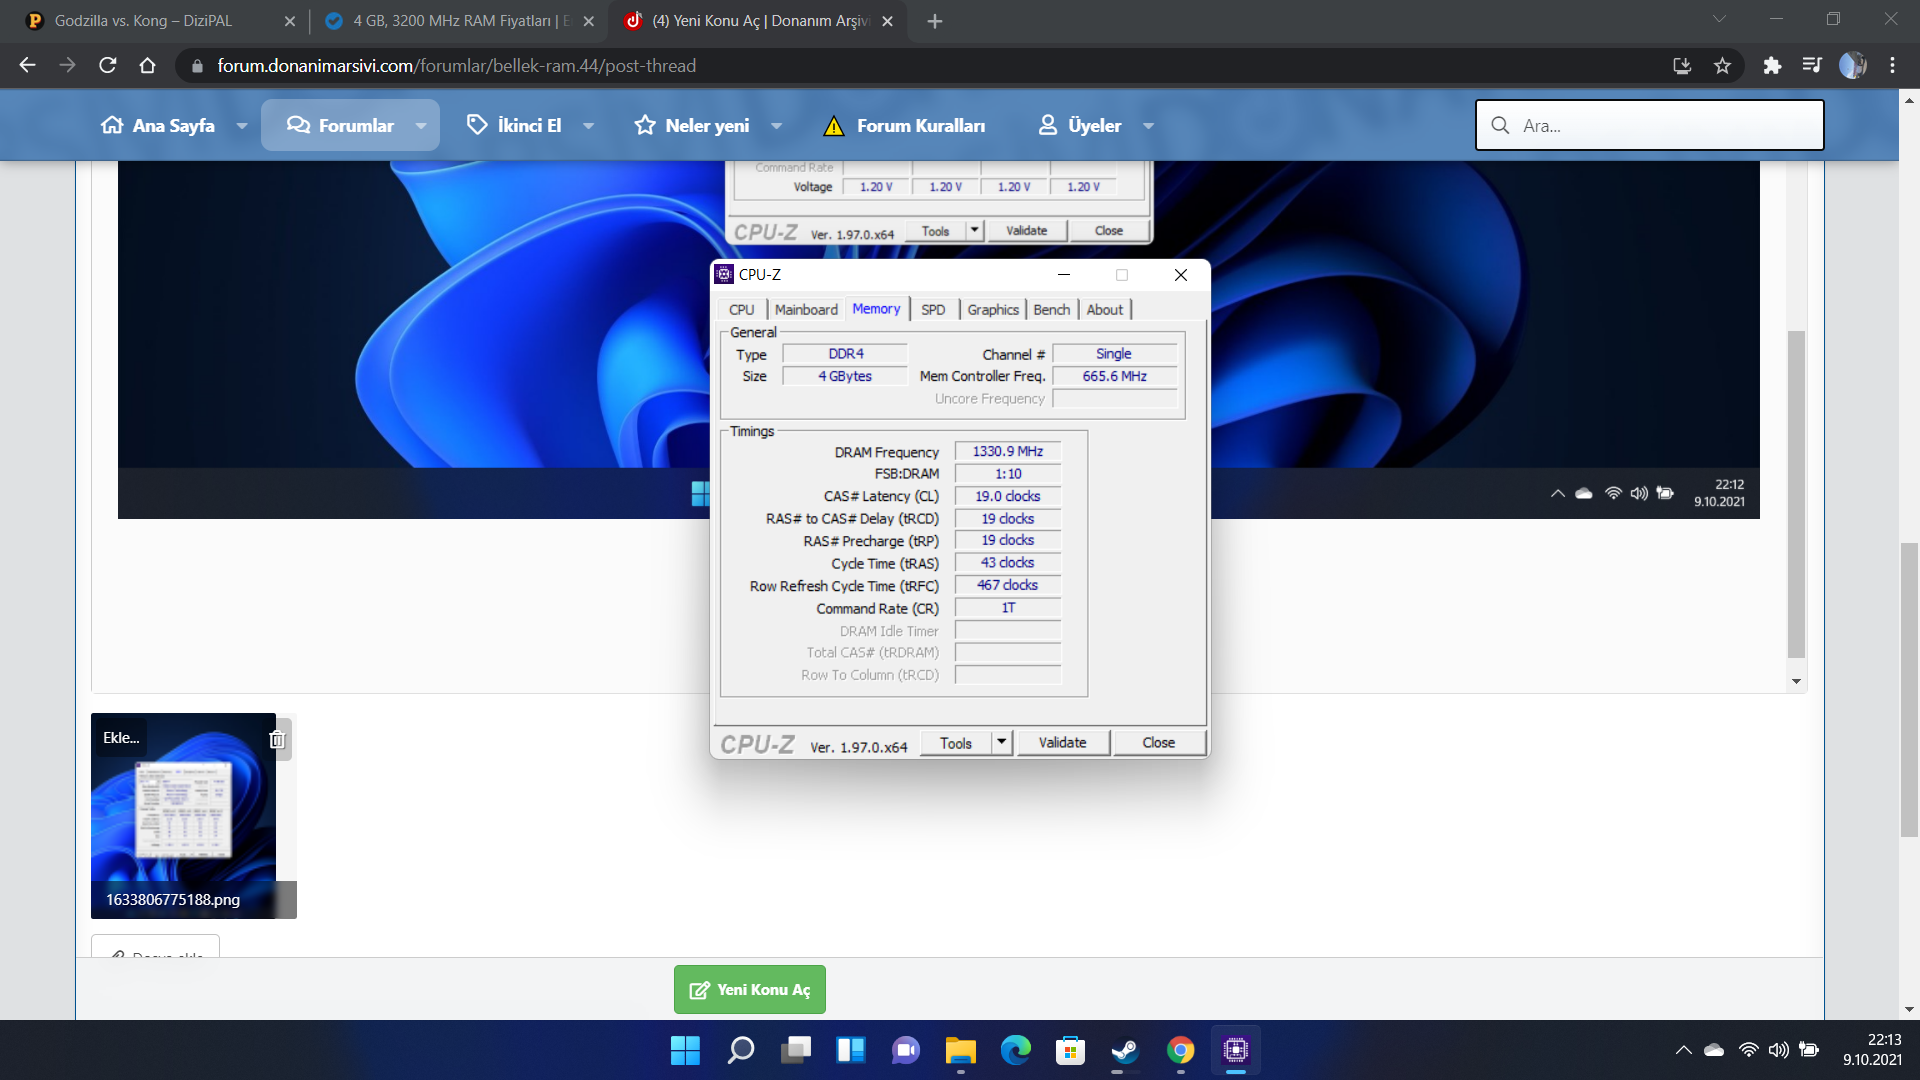Expand the Üyeler dropdown arrow
This screenshot has width=1920, height=1080.
[1149, 126]
